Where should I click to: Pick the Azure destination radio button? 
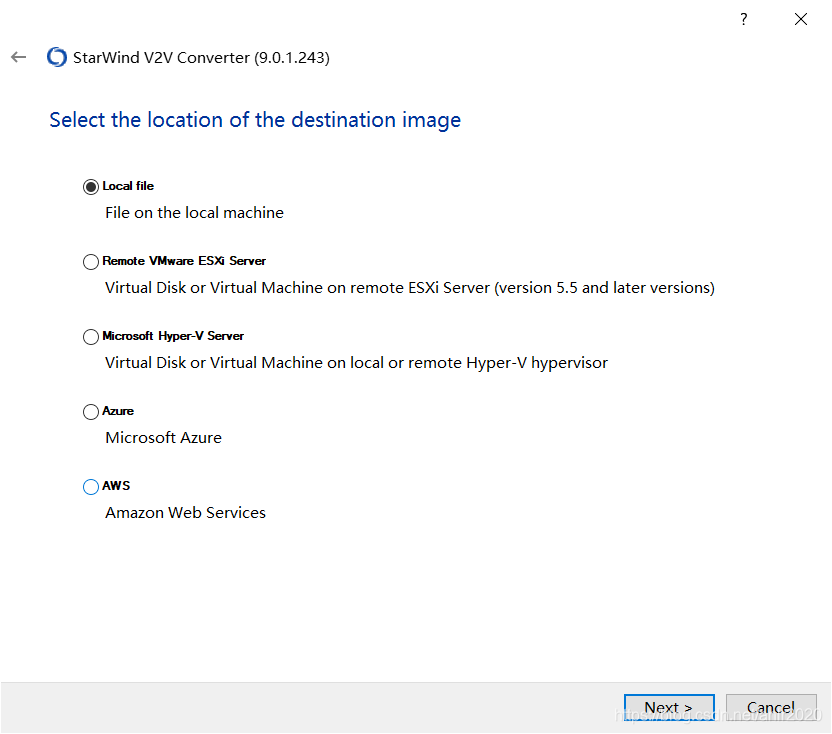point(91,411)
